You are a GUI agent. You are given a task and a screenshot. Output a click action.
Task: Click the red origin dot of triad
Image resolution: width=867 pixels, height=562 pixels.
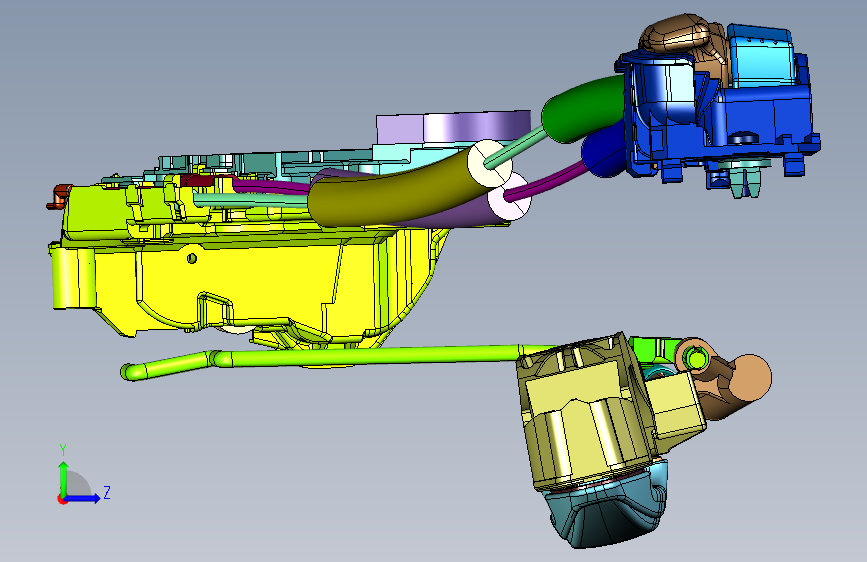(x=62, y=499)
